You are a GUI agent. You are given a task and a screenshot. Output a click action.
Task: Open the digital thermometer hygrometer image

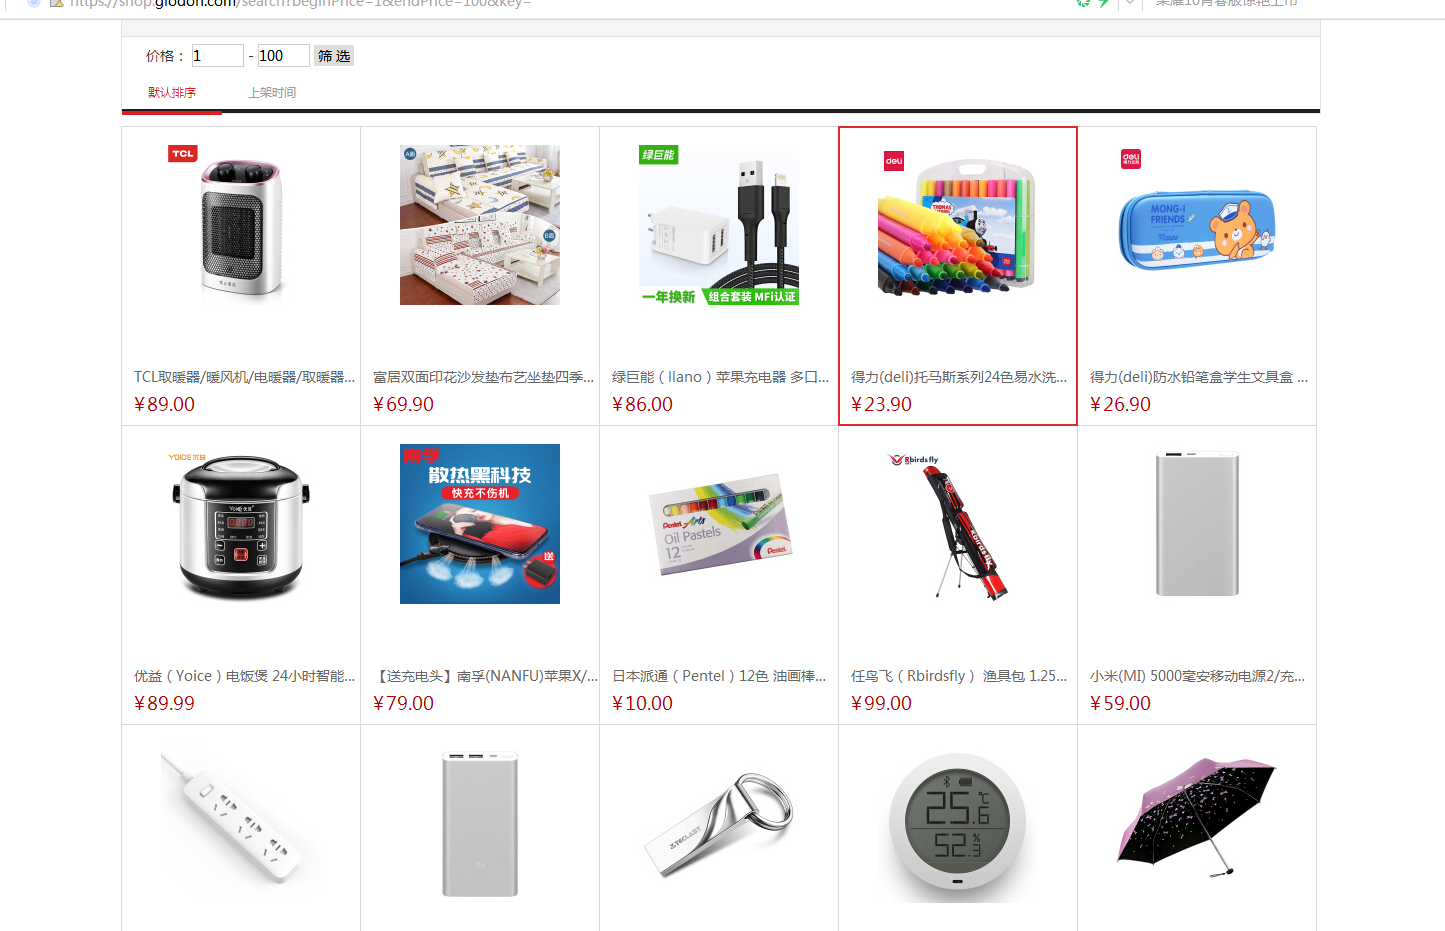point(958,823)
